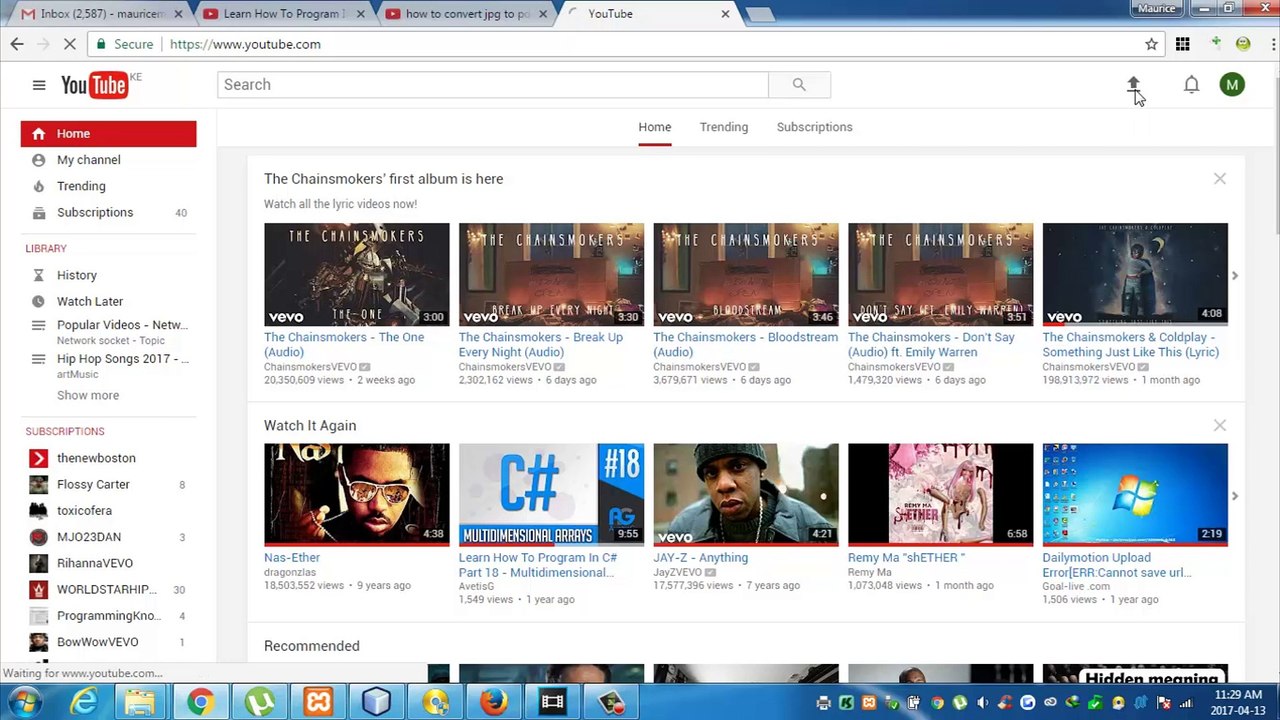Screen dimensions: 1280x720
Task: Click the Chrome address bar URL
Action: 245,44
